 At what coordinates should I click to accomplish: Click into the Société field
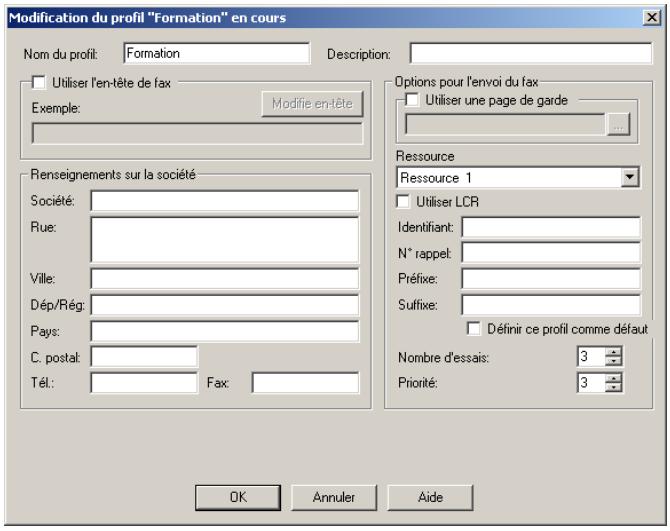(x=224, y=202)
